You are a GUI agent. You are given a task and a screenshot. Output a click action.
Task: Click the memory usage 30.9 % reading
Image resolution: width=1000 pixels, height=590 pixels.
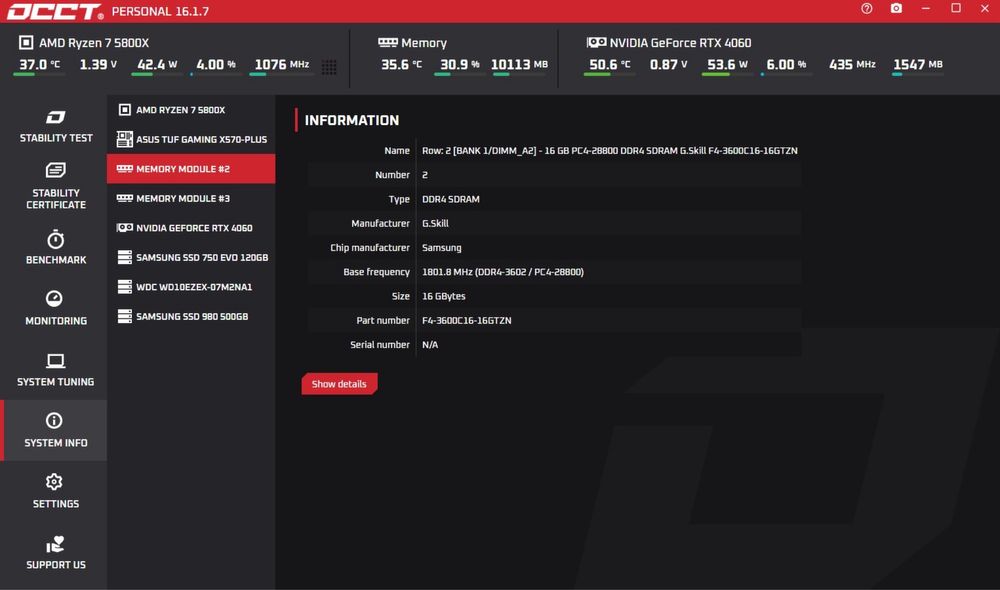(x=459, y=64)
